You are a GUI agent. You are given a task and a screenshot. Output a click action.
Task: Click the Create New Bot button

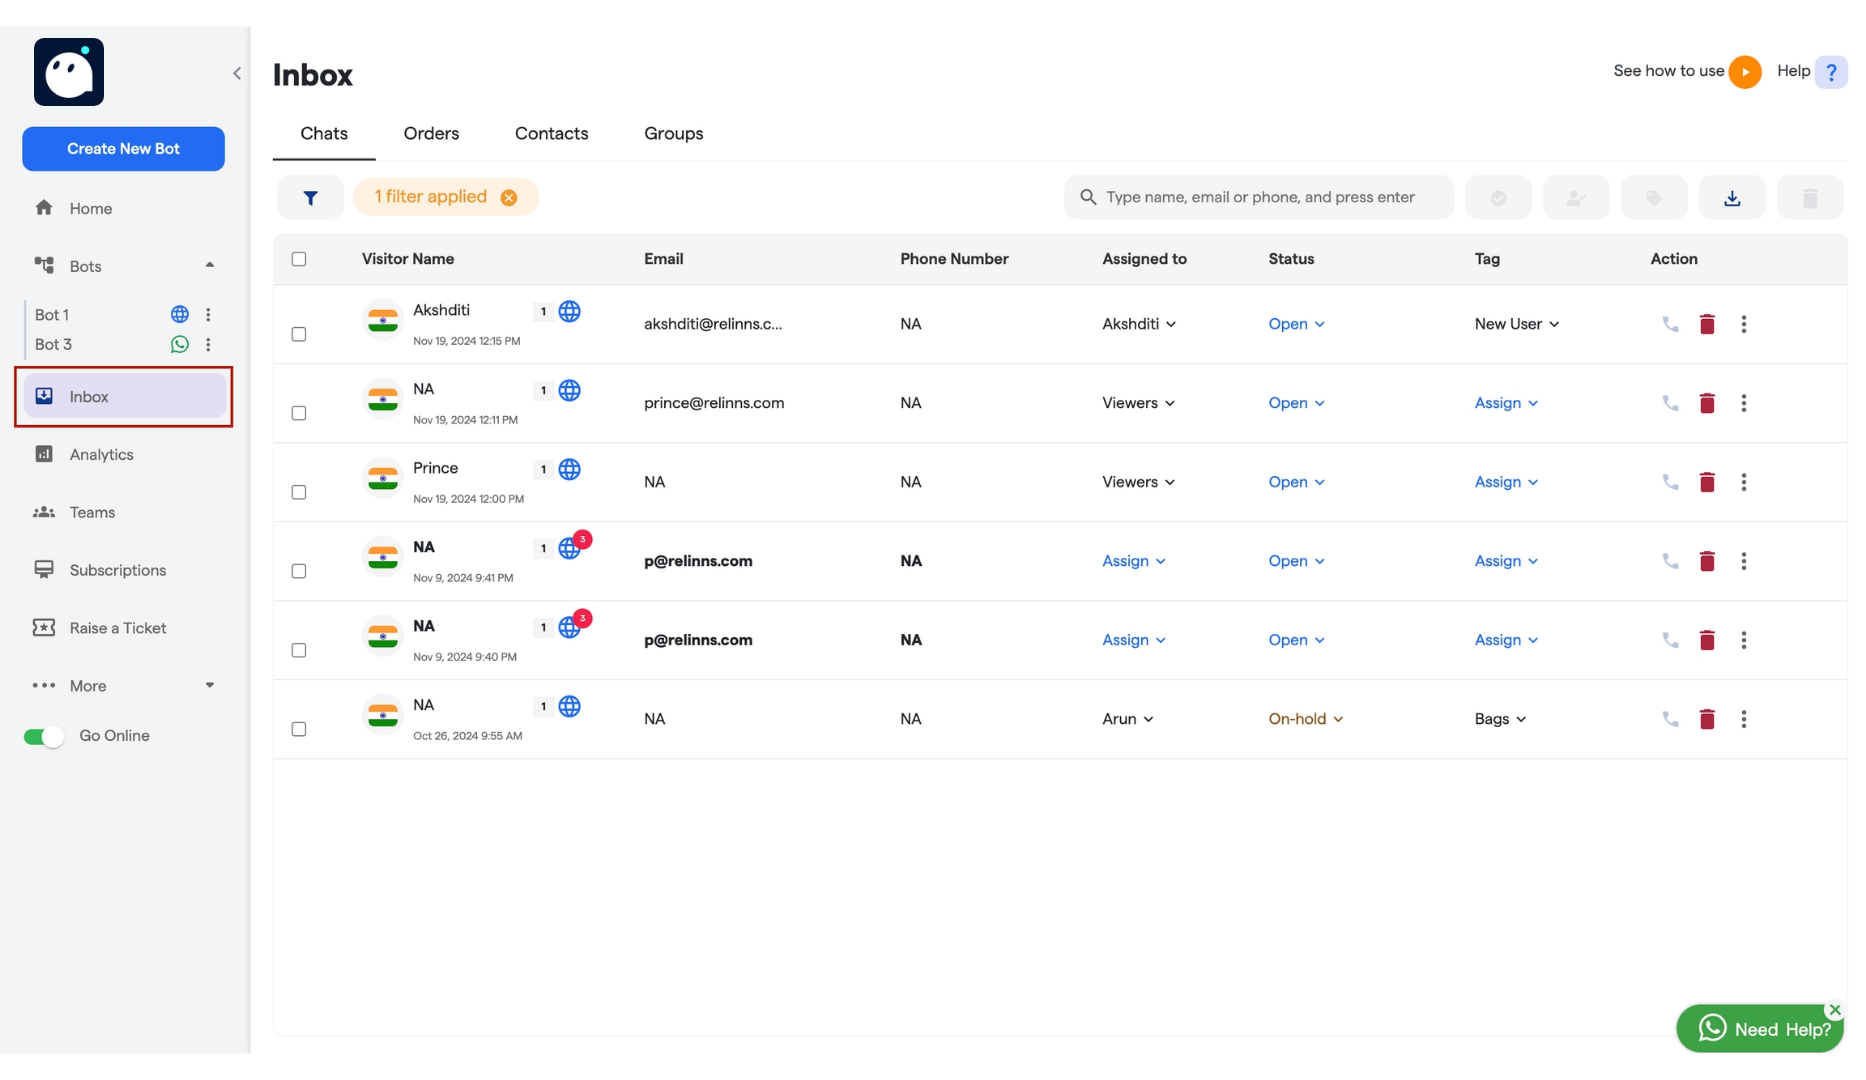(x=123, y=149)
